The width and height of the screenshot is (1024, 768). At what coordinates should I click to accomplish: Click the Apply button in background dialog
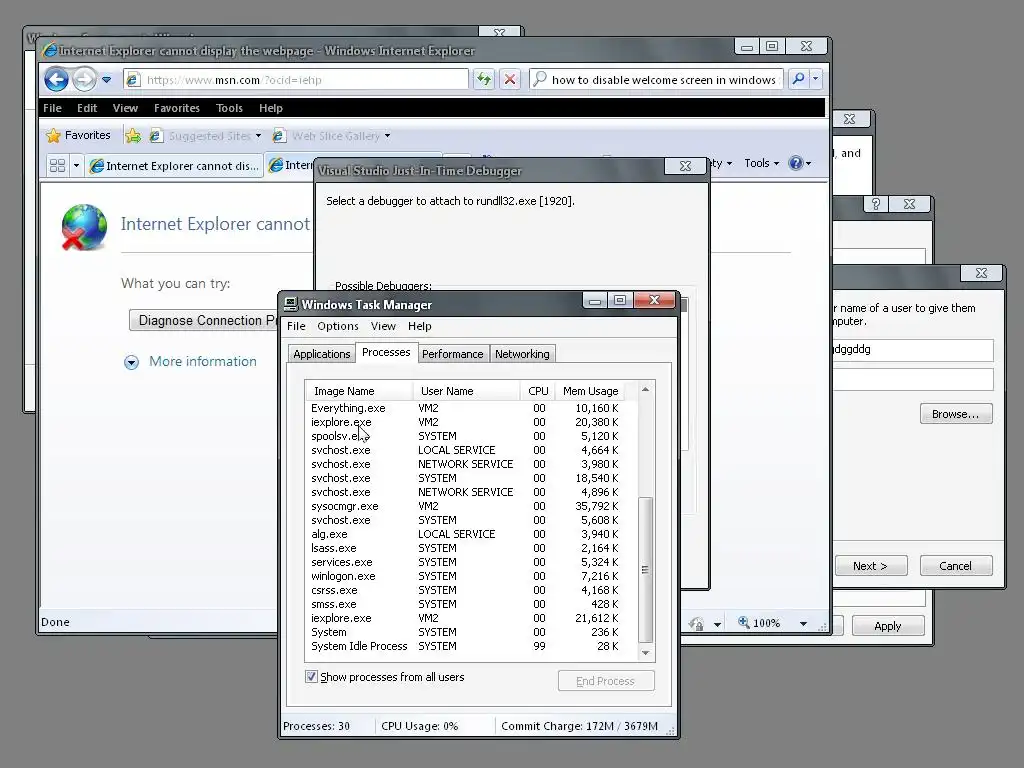point(888,626)
